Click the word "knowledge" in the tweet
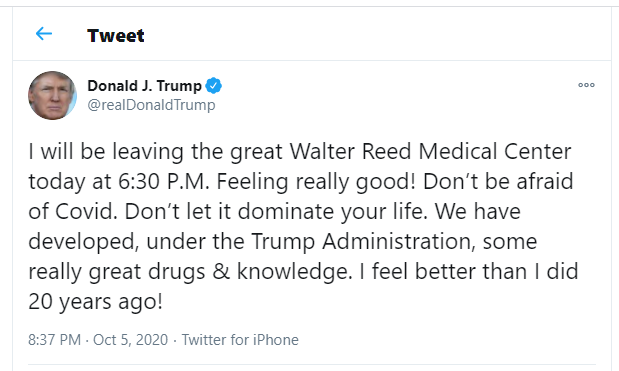The image size is (619, 371). 294,272
